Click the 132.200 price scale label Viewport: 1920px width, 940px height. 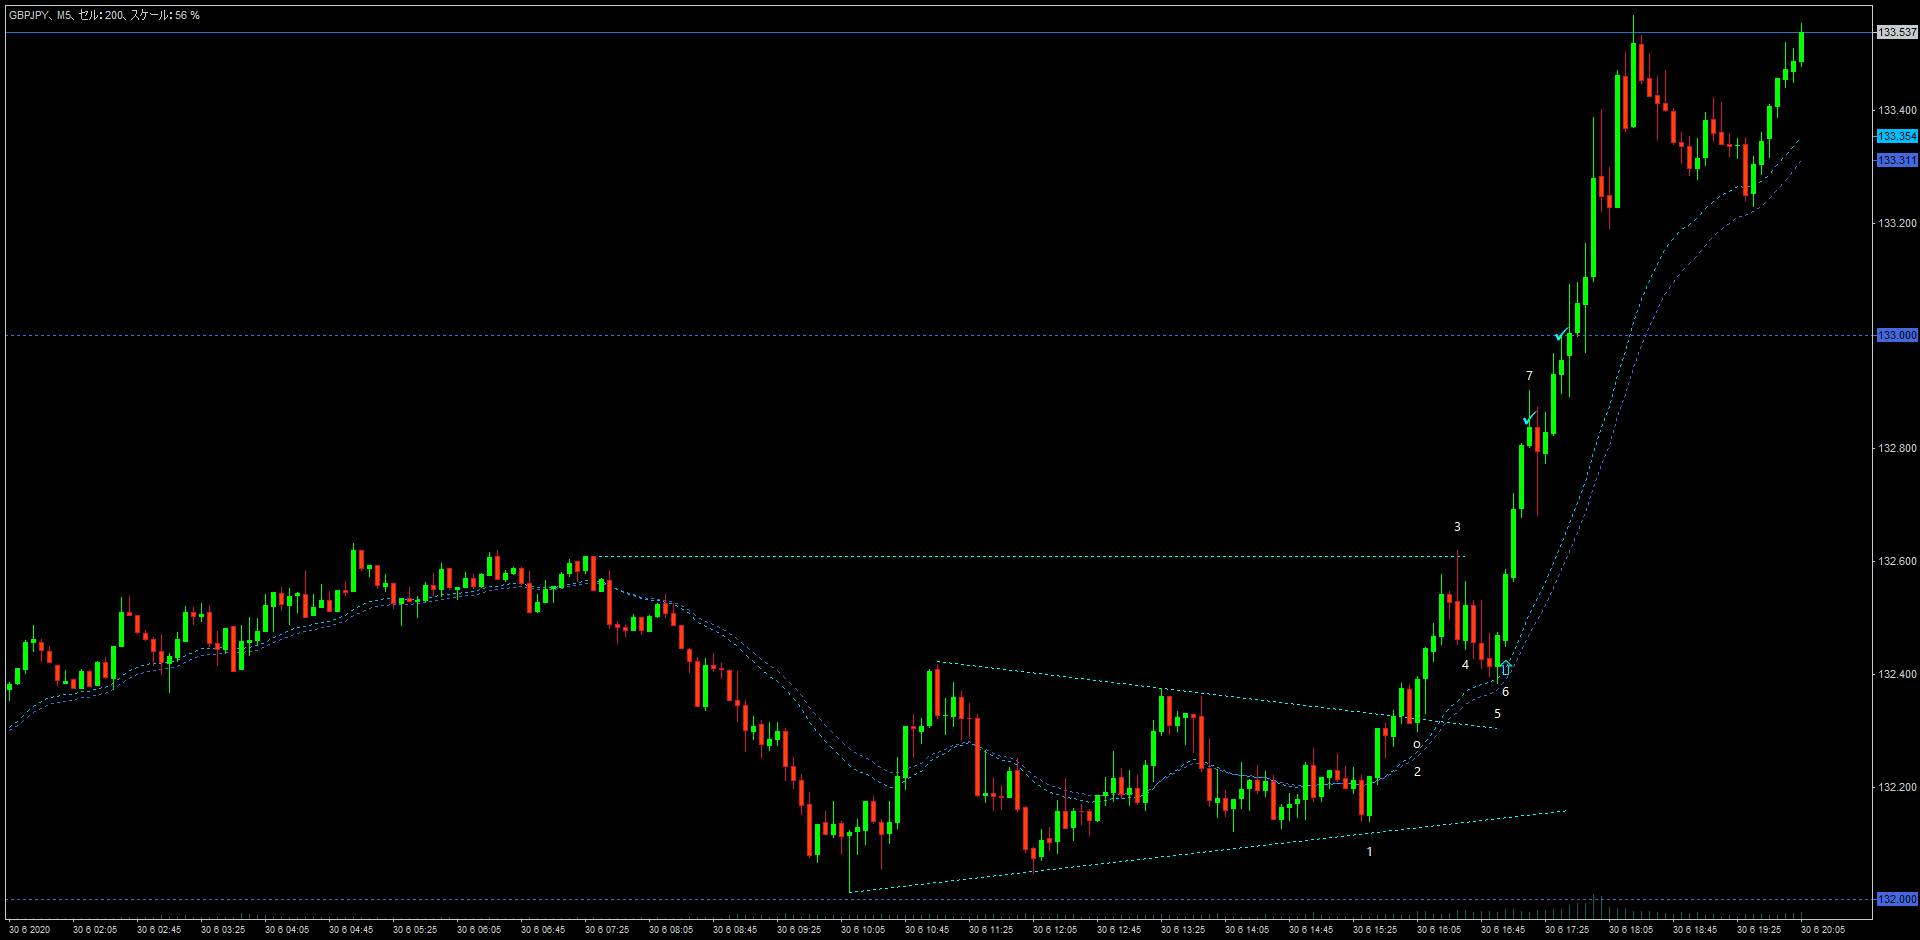pos(1897,787)
